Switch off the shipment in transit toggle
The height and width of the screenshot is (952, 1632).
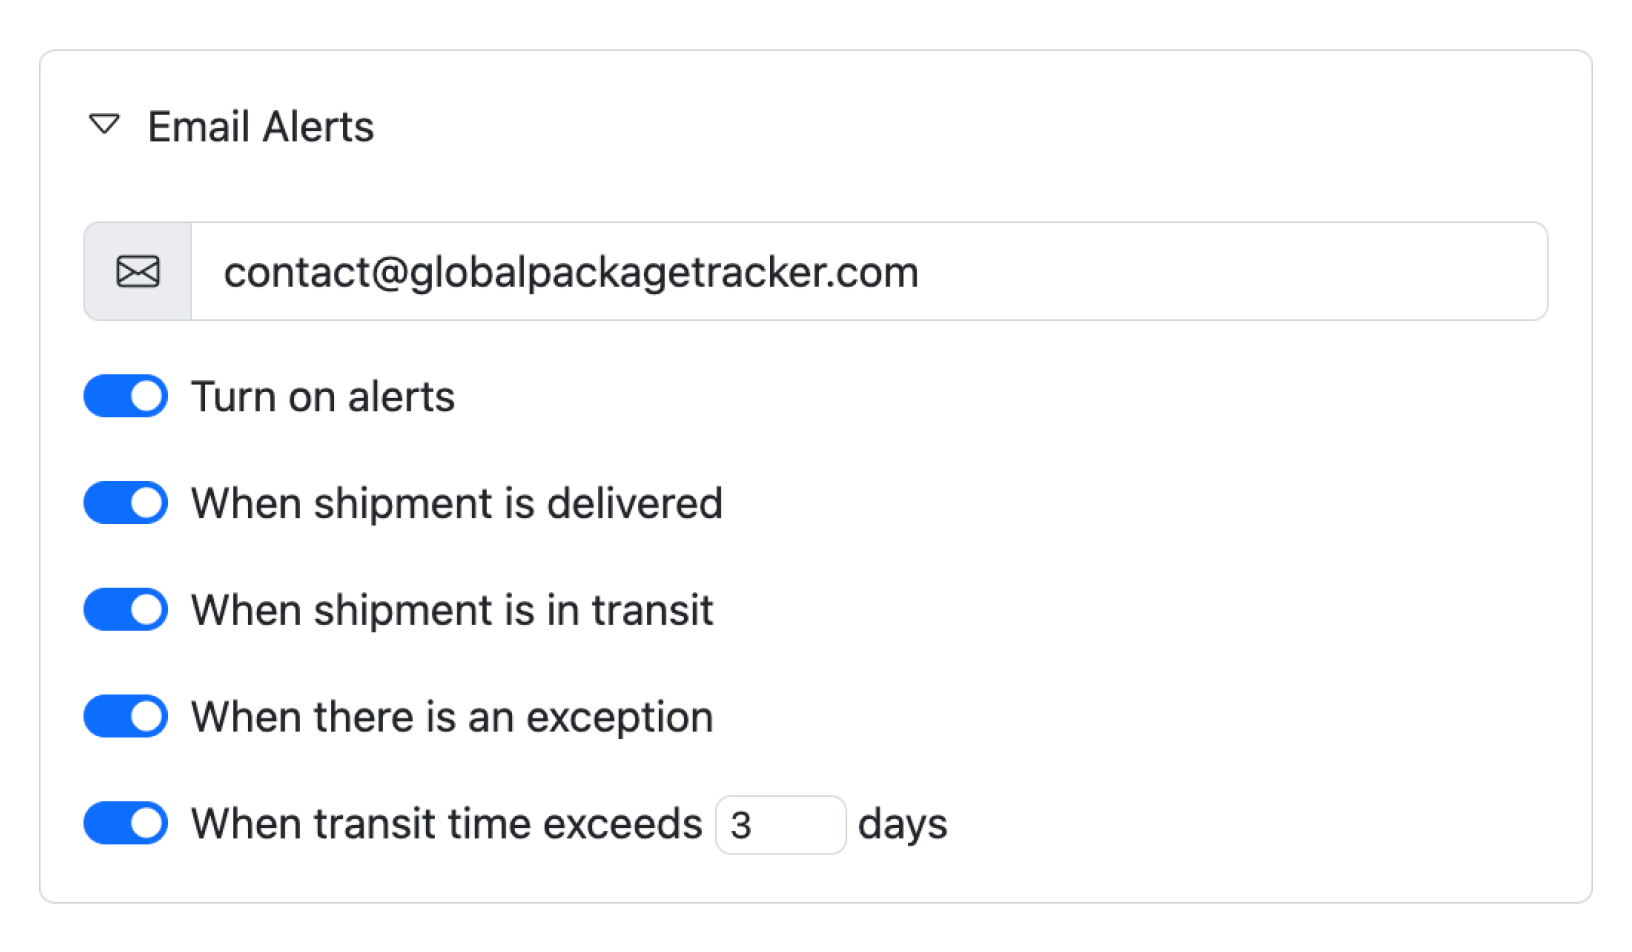pos(126,610)
